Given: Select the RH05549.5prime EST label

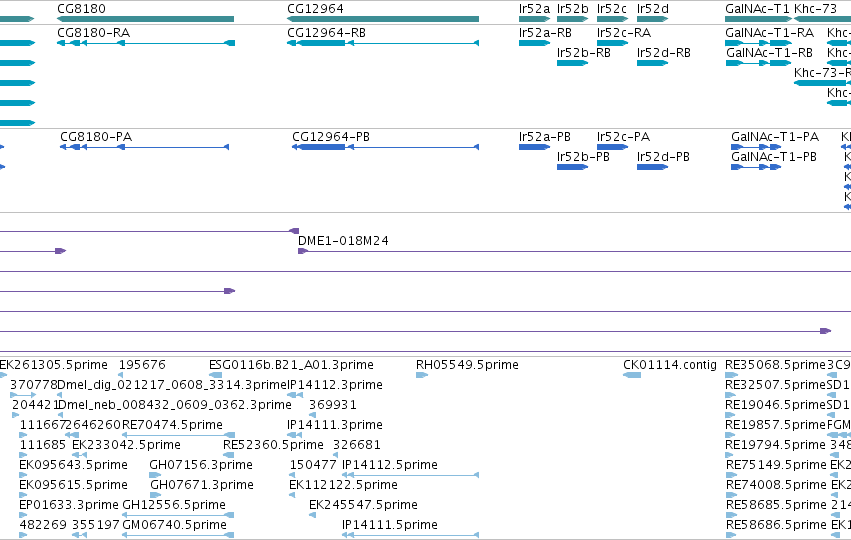Looking at the screenshot, I should 467,365.
